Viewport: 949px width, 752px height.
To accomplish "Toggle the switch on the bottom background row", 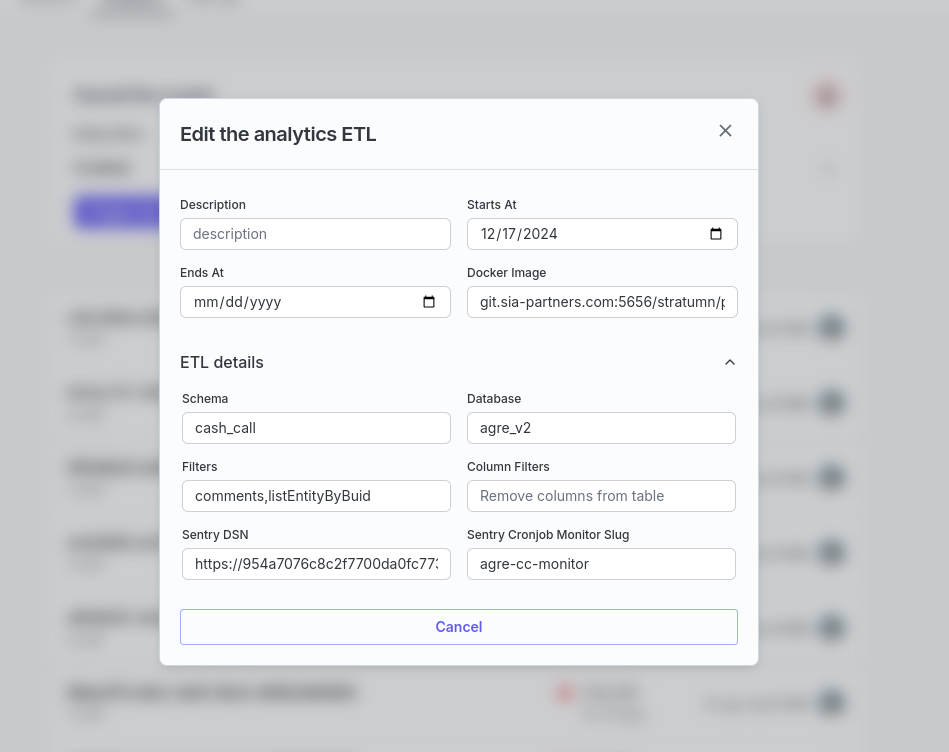I will pyautogui.click(x=831, y=702).
